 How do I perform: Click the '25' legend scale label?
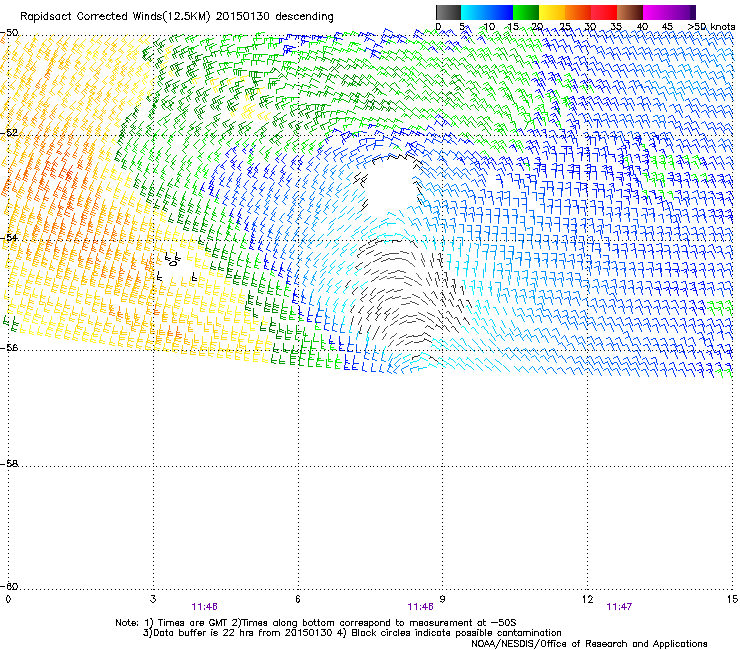(x=565, y=27)
